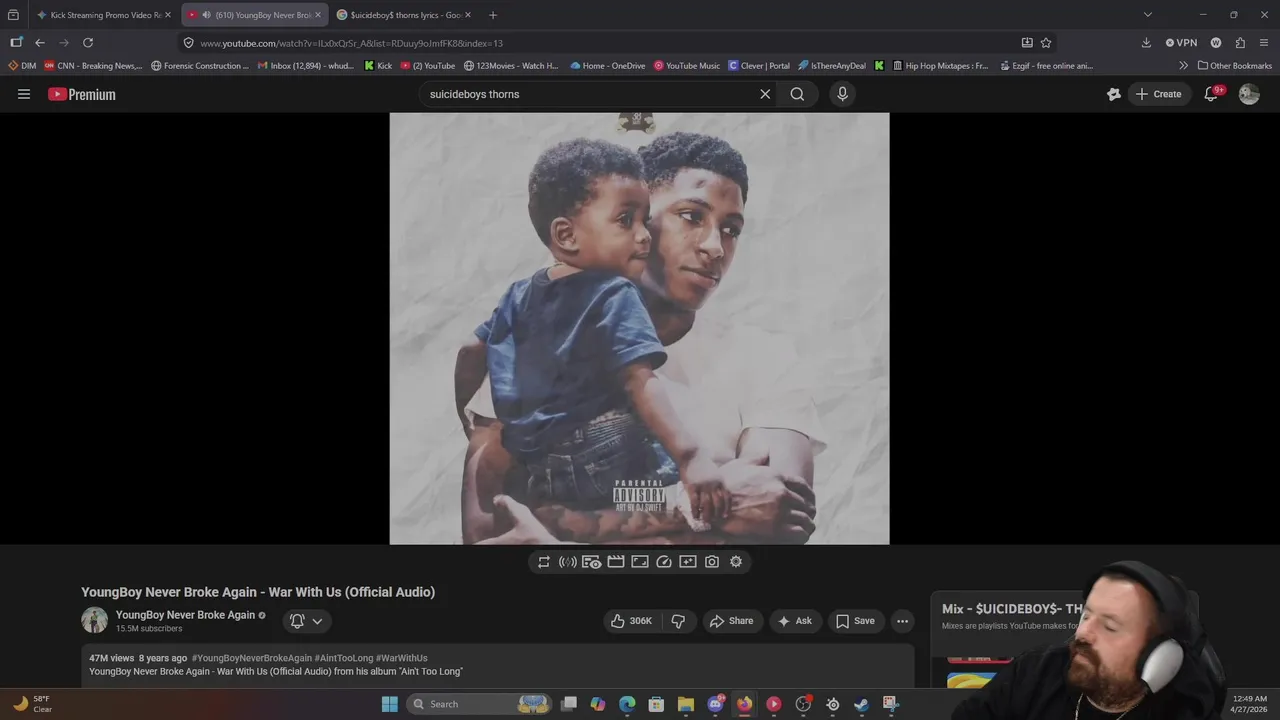
Task: Open the Create button menu
Action: [1158, 94]
